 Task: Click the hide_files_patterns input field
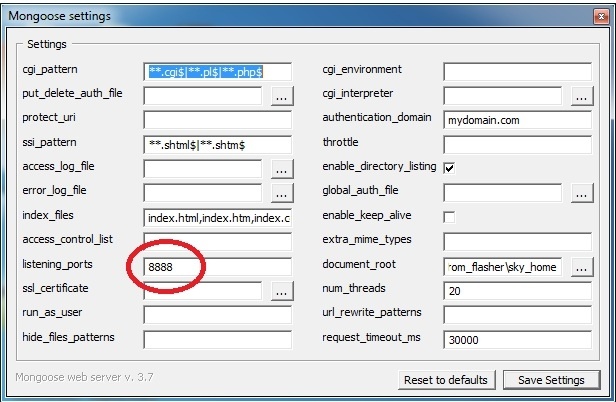218,340
